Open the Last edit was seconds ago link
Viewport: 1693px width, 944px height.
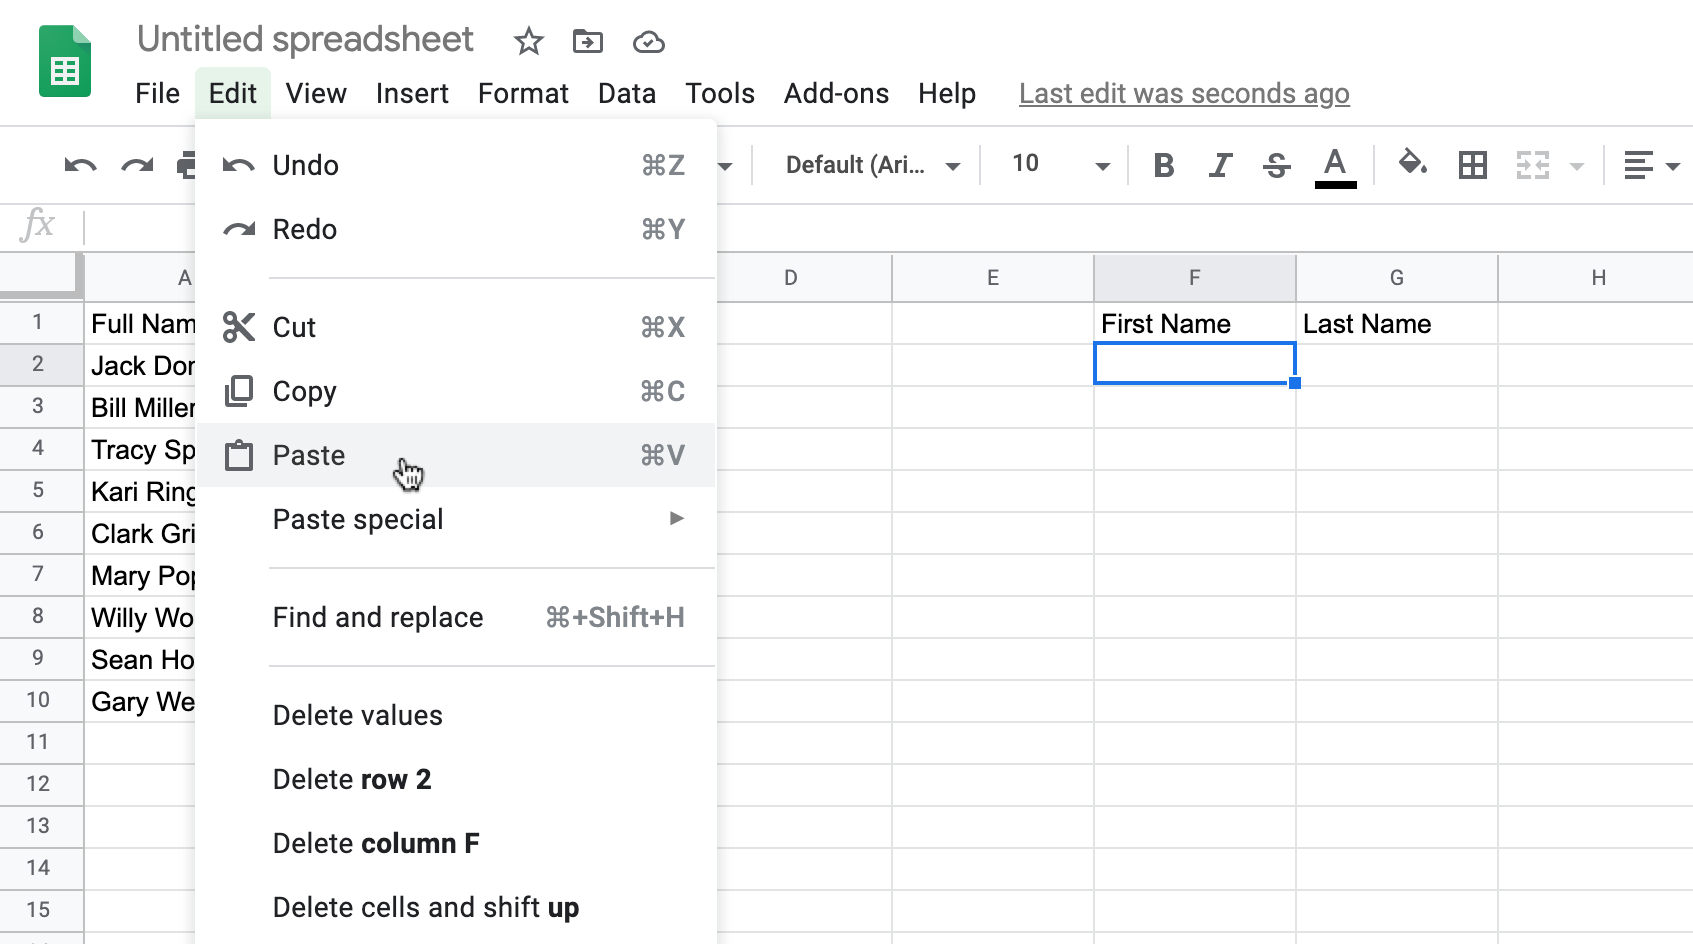pyautogui.click(x=1184, y=94)
